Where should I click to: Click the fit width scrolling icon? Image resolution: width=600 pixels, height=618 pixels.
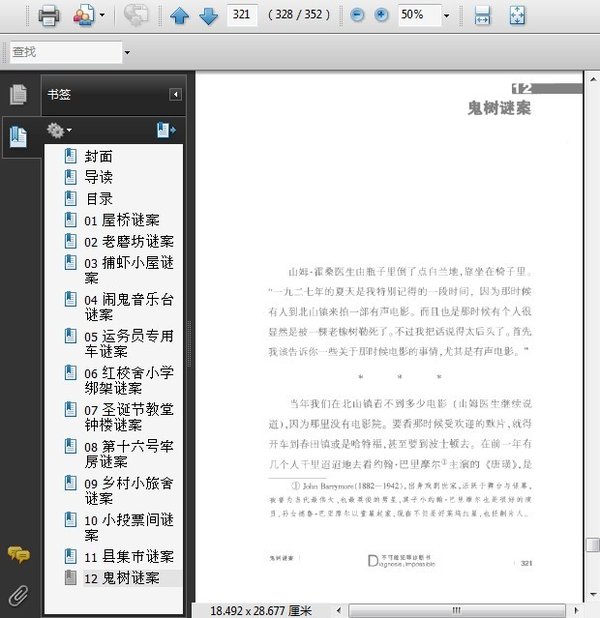pyautogui.click(x=482, y=15)
